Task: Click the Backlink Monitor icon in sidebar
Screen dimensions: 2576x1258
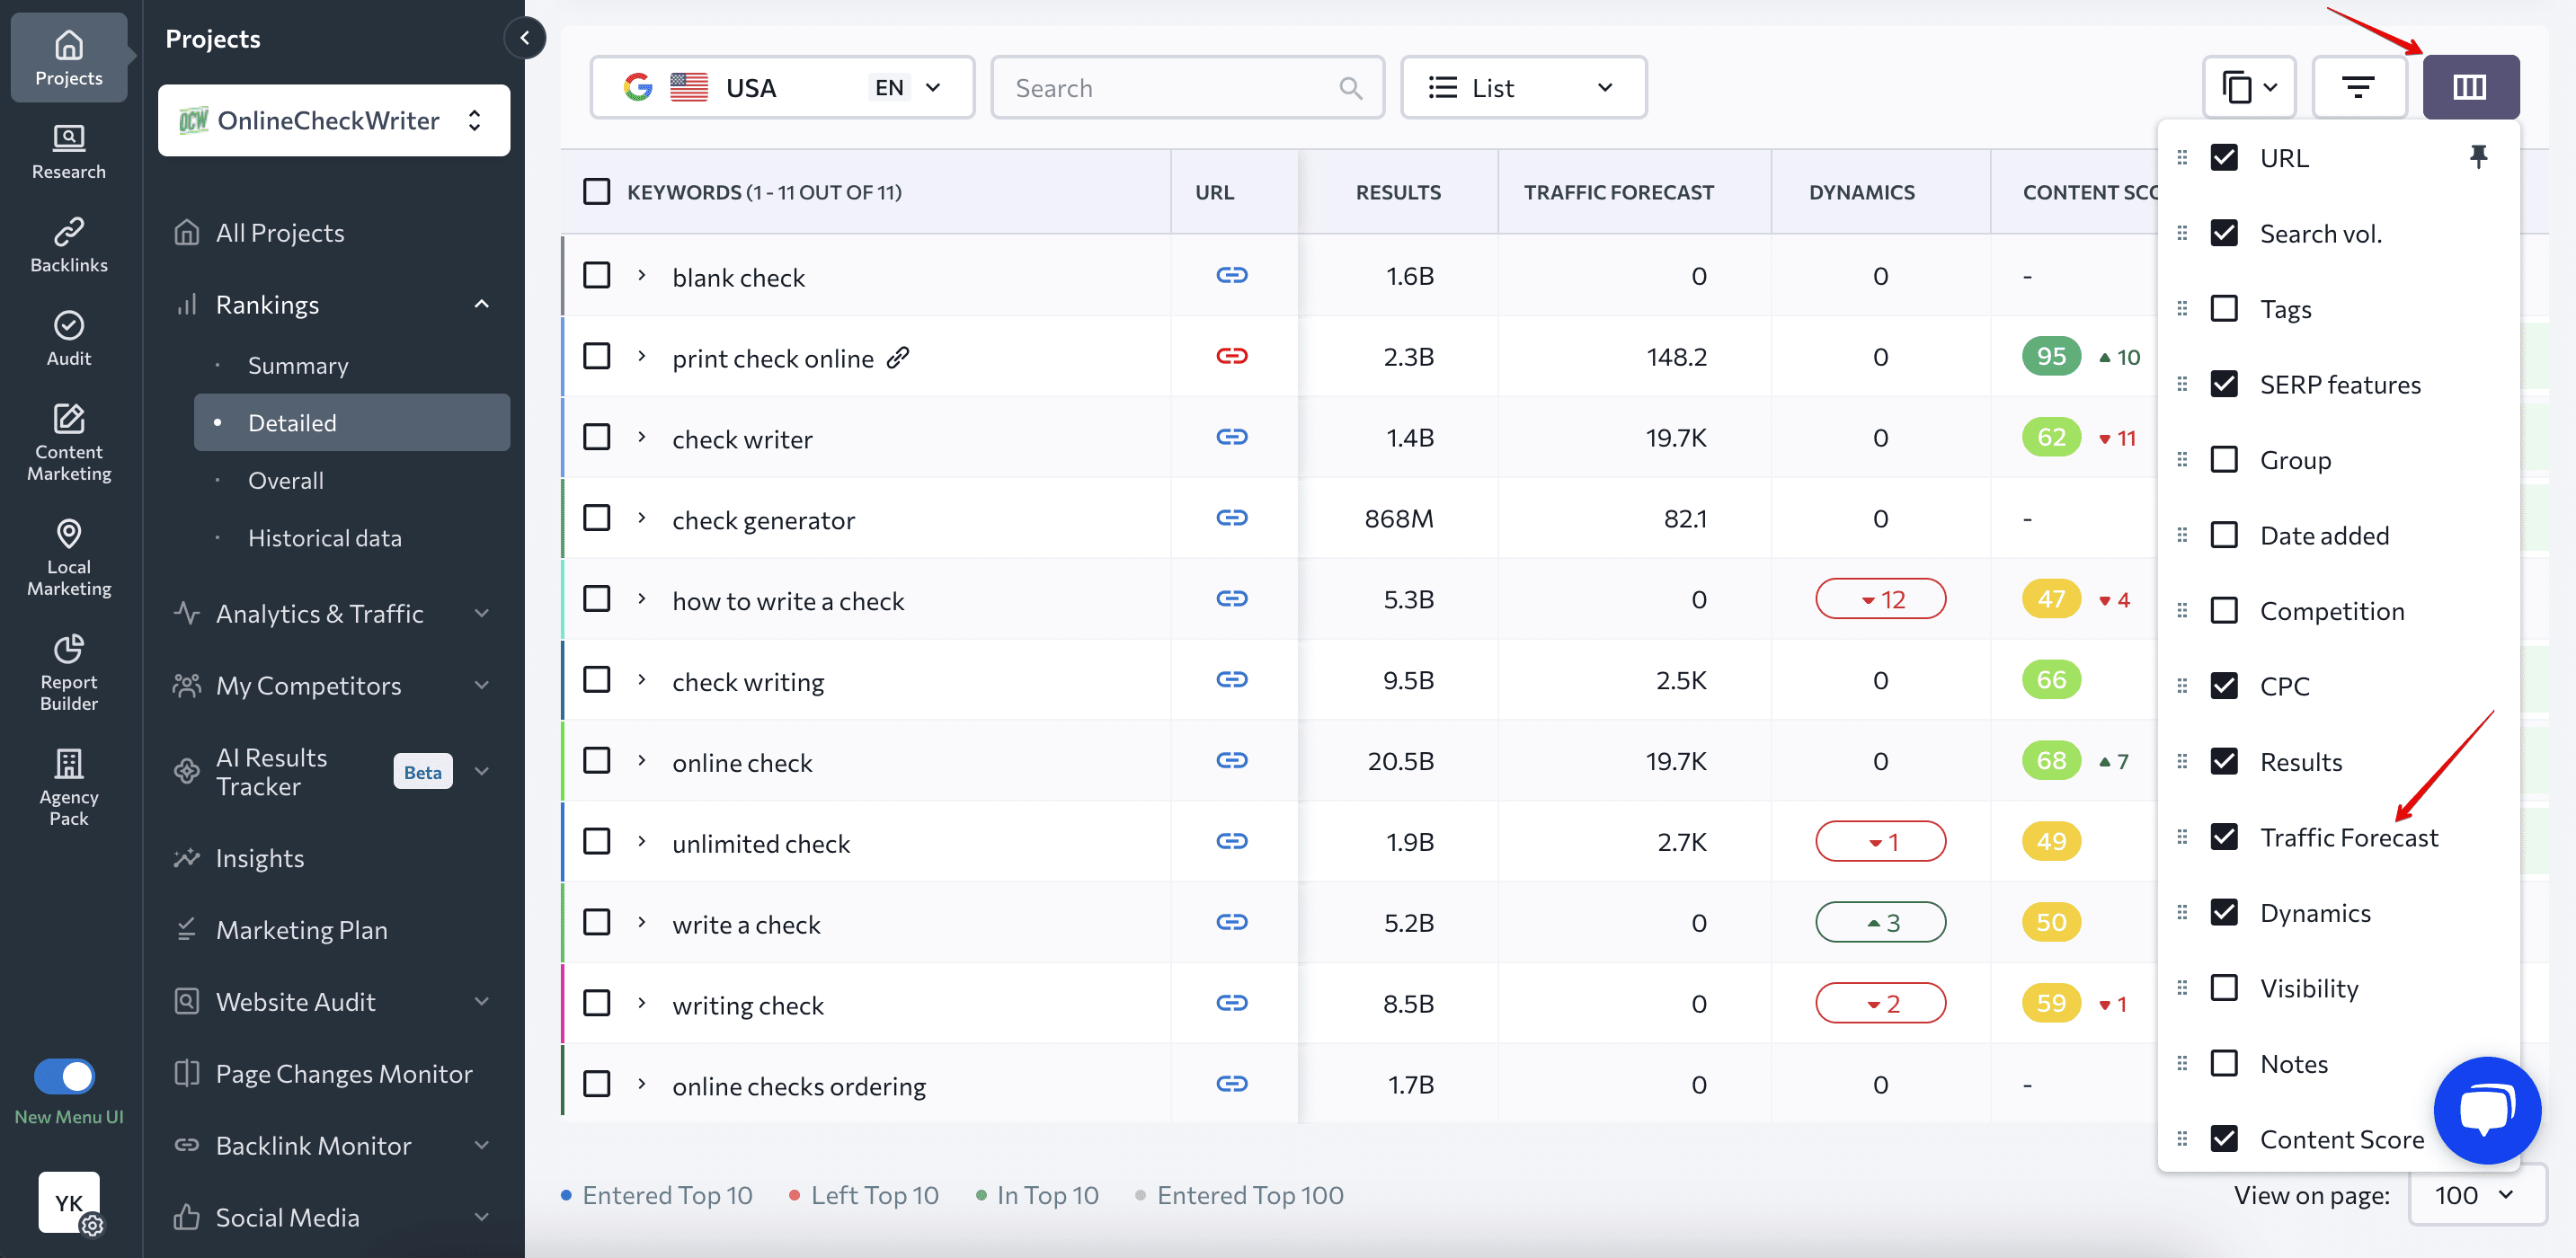Action: coord(186,1145)
